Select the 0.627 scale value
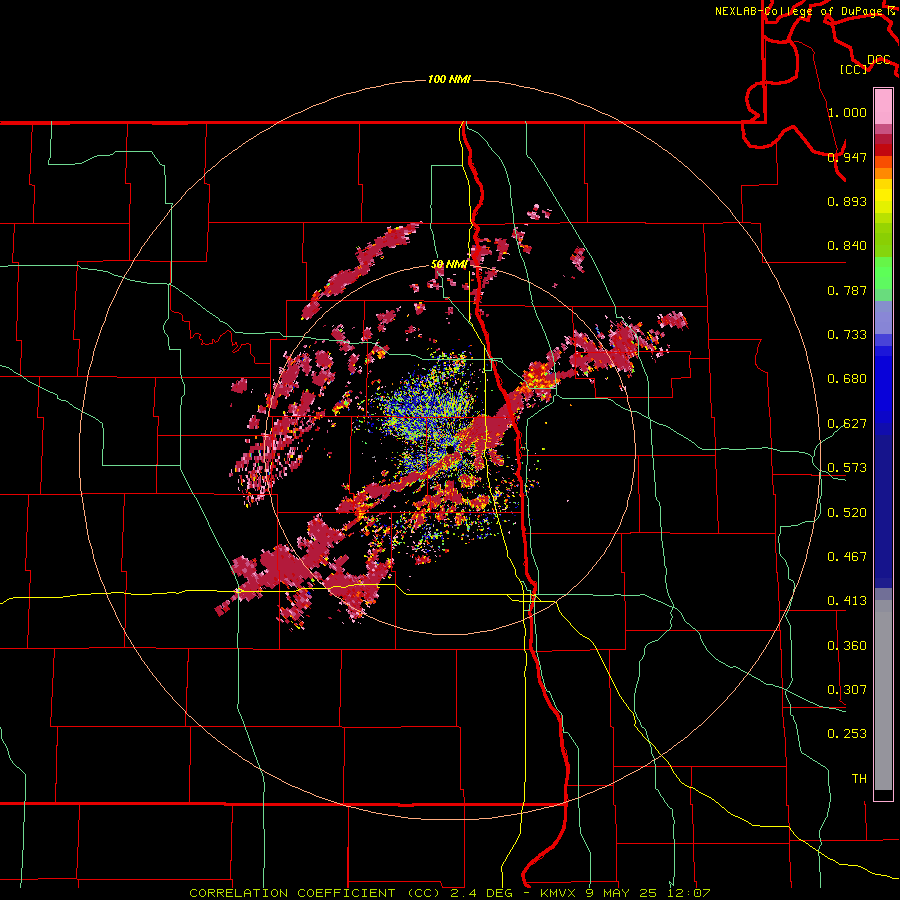Viewport: 900px width, 900px height. pyautogui.click(x=847, y=424)
